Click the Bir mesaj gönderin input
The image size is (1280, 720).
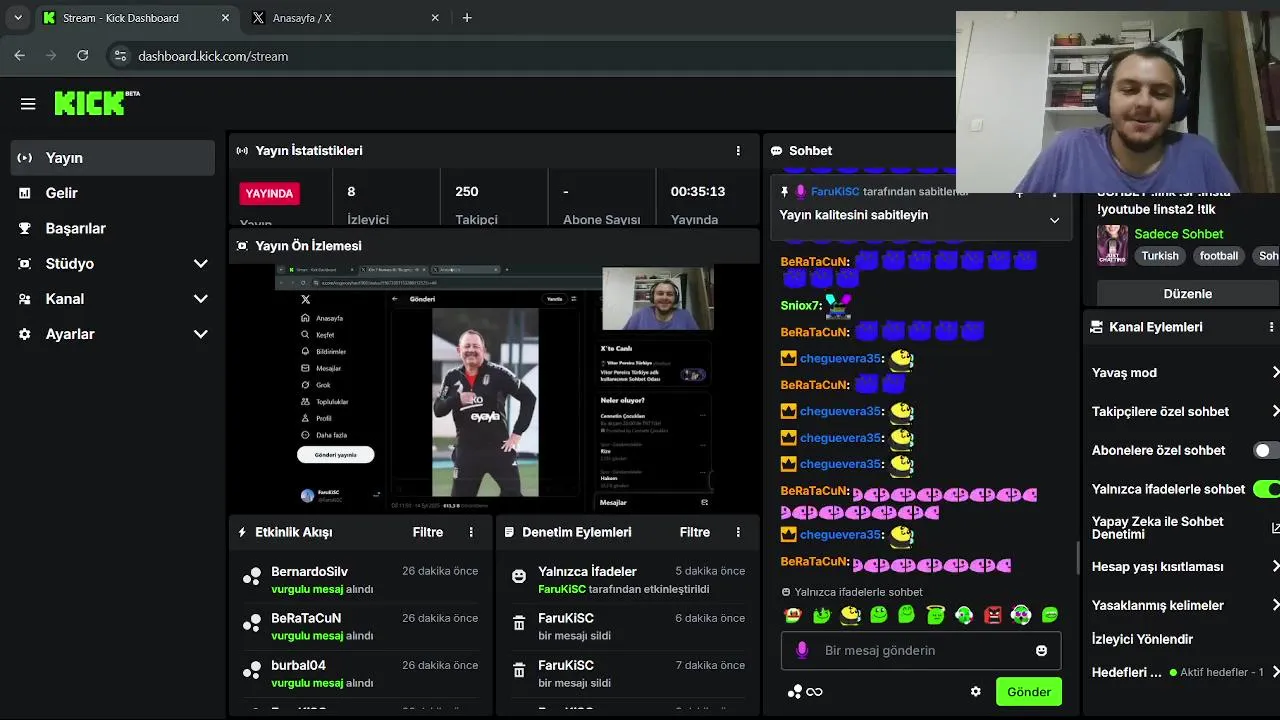(x=921, y=650)
